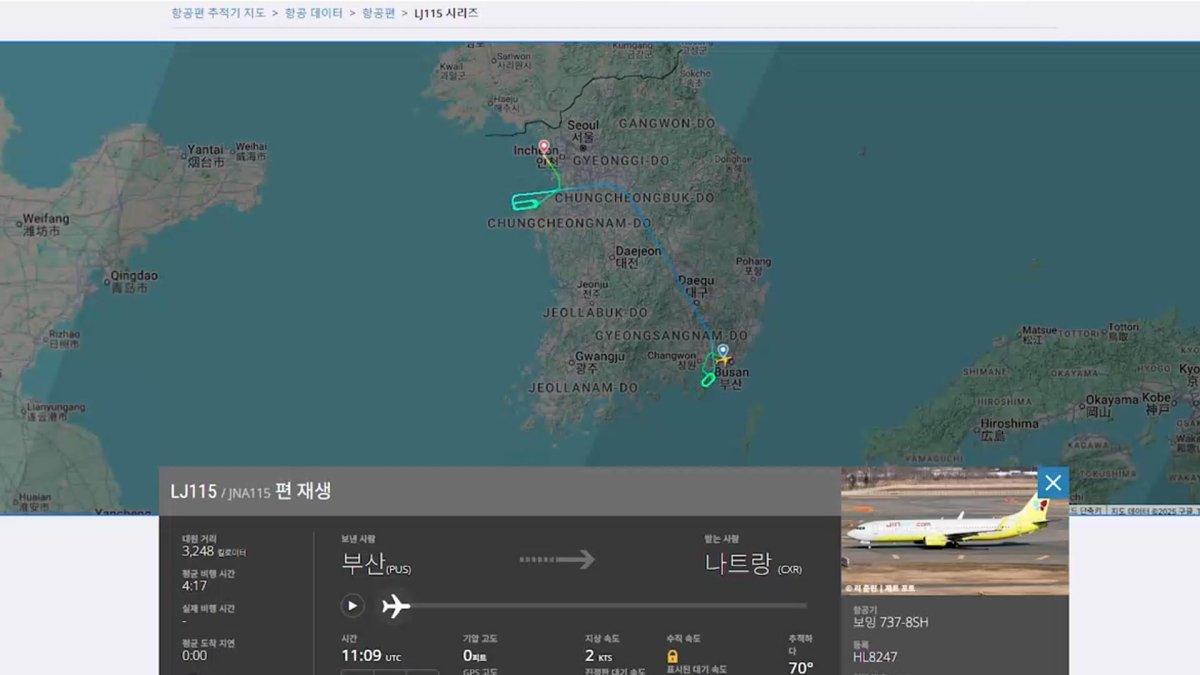
Task: Close the LJ115 playback panel
Action: (x=1052, y=483)
